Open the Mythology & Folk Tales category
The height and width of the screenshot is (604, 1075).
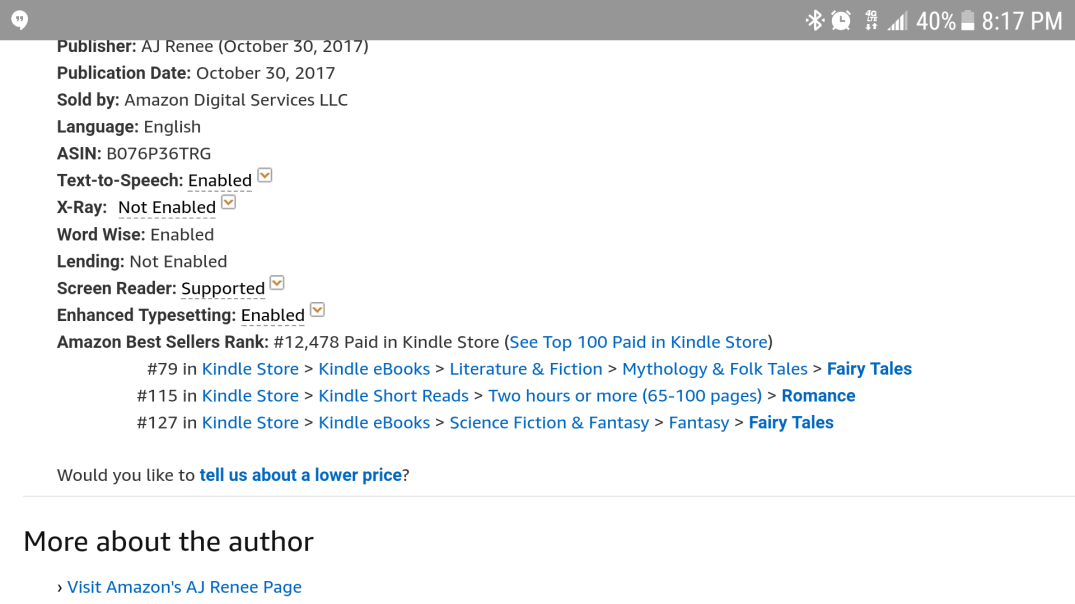pos(714,369)
